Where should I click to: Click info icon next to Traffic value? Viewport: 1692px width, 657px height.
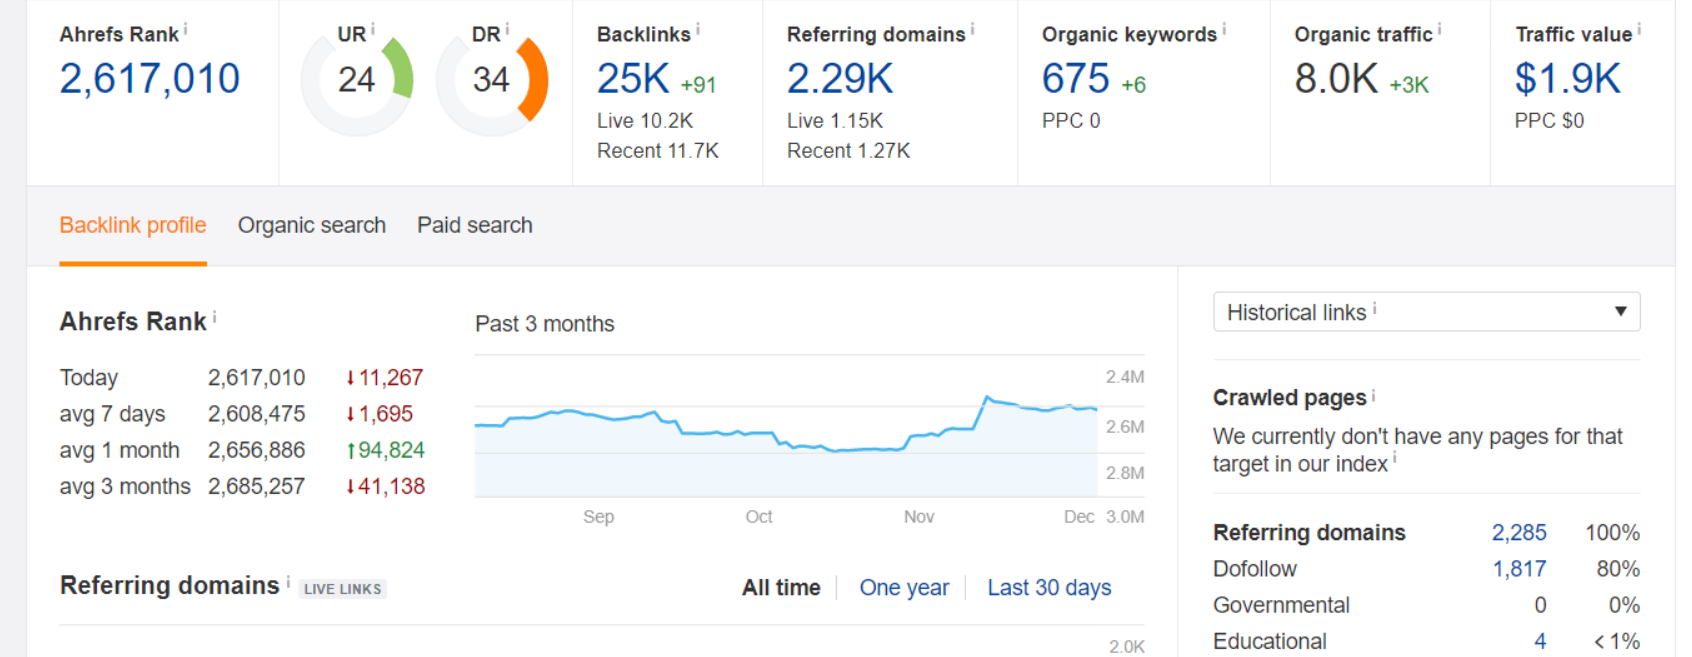(x=1638, y=30)
